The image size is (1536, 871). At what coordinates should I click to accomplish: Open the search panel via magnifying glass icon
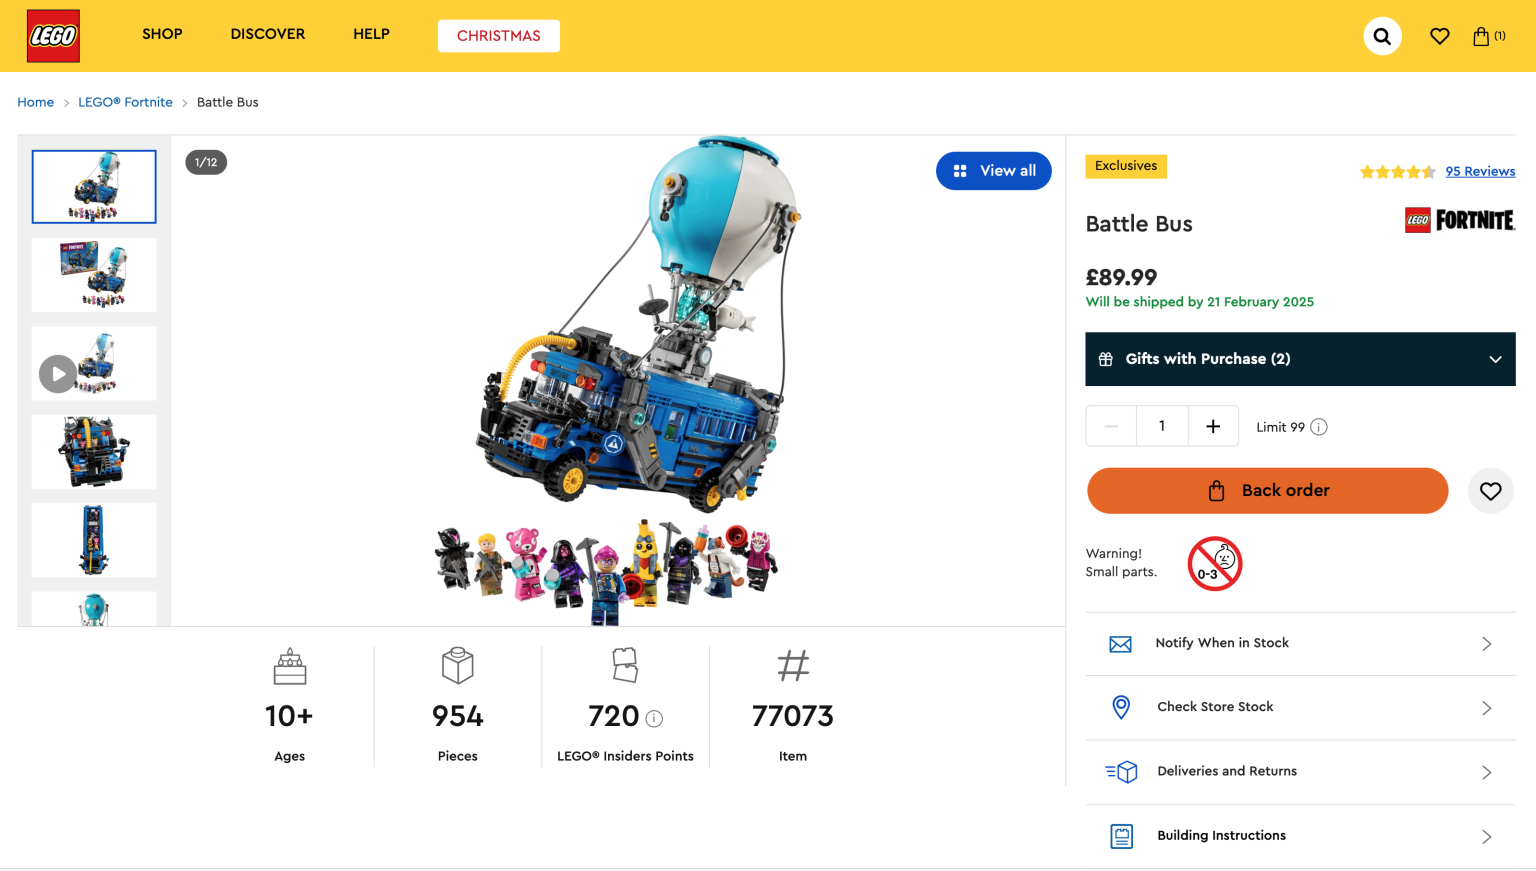(x=1382, y=36)
